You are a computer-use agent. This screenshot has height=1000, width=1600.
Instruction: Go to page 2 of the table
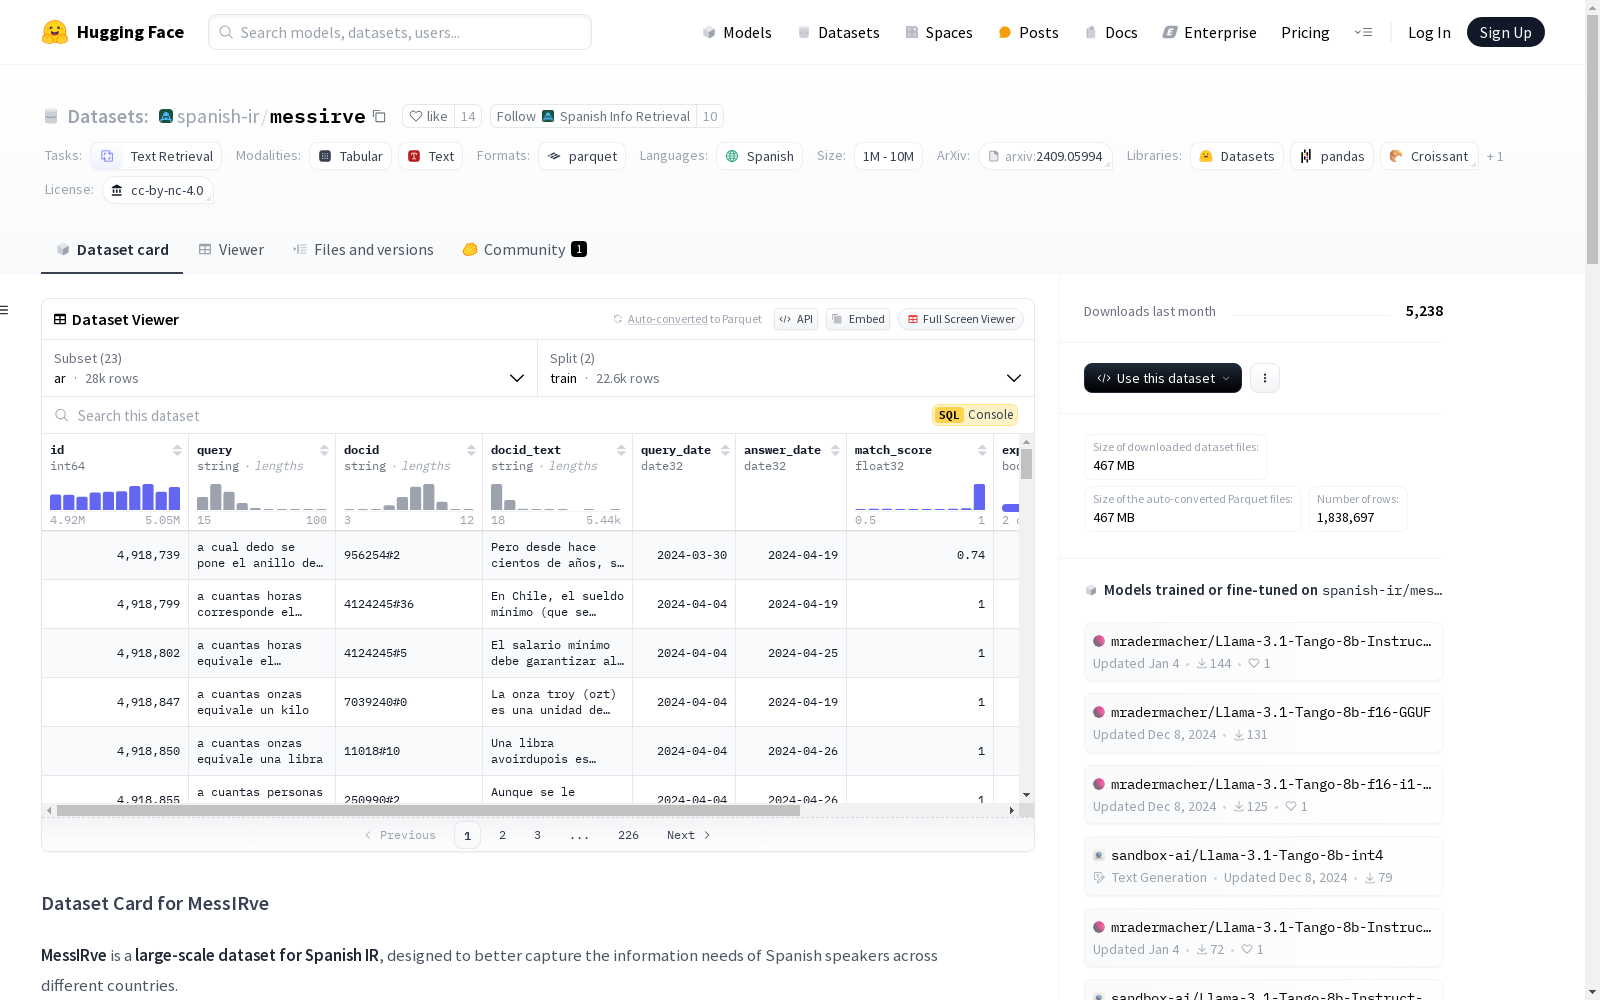(x=502, y=835)
